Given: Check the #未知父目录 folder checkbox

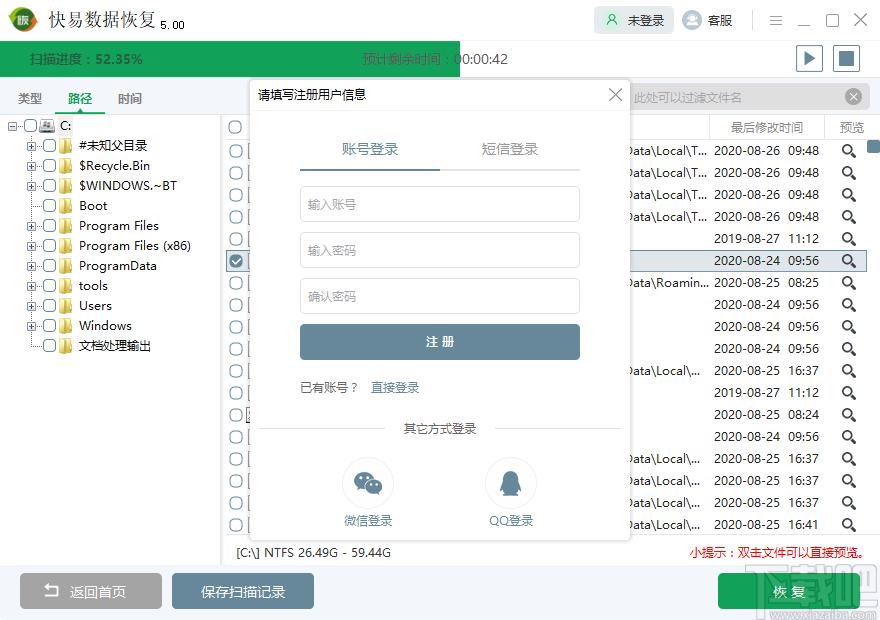Looking at the screenshot, I should point(49,146).
